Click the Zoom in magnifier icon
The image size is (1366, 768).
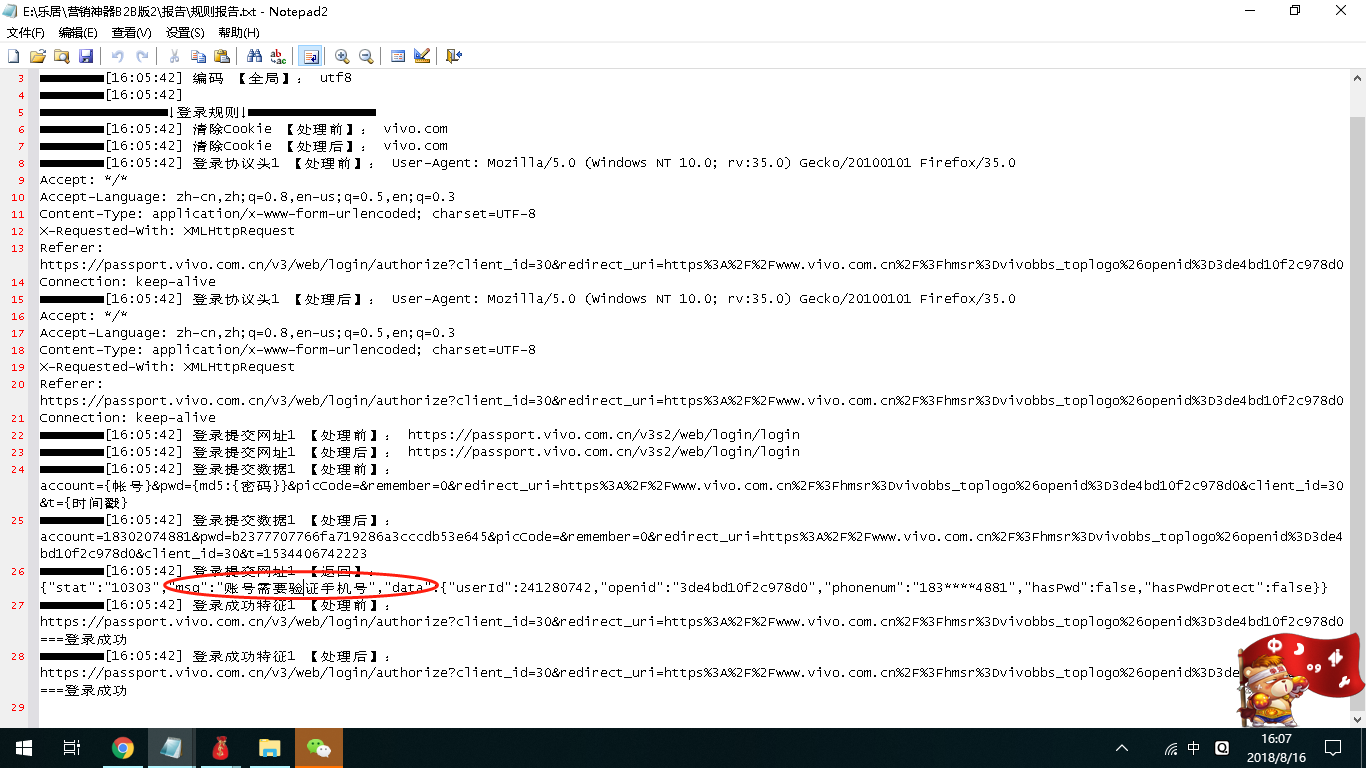pyautogui.click(x=342, y=56)
